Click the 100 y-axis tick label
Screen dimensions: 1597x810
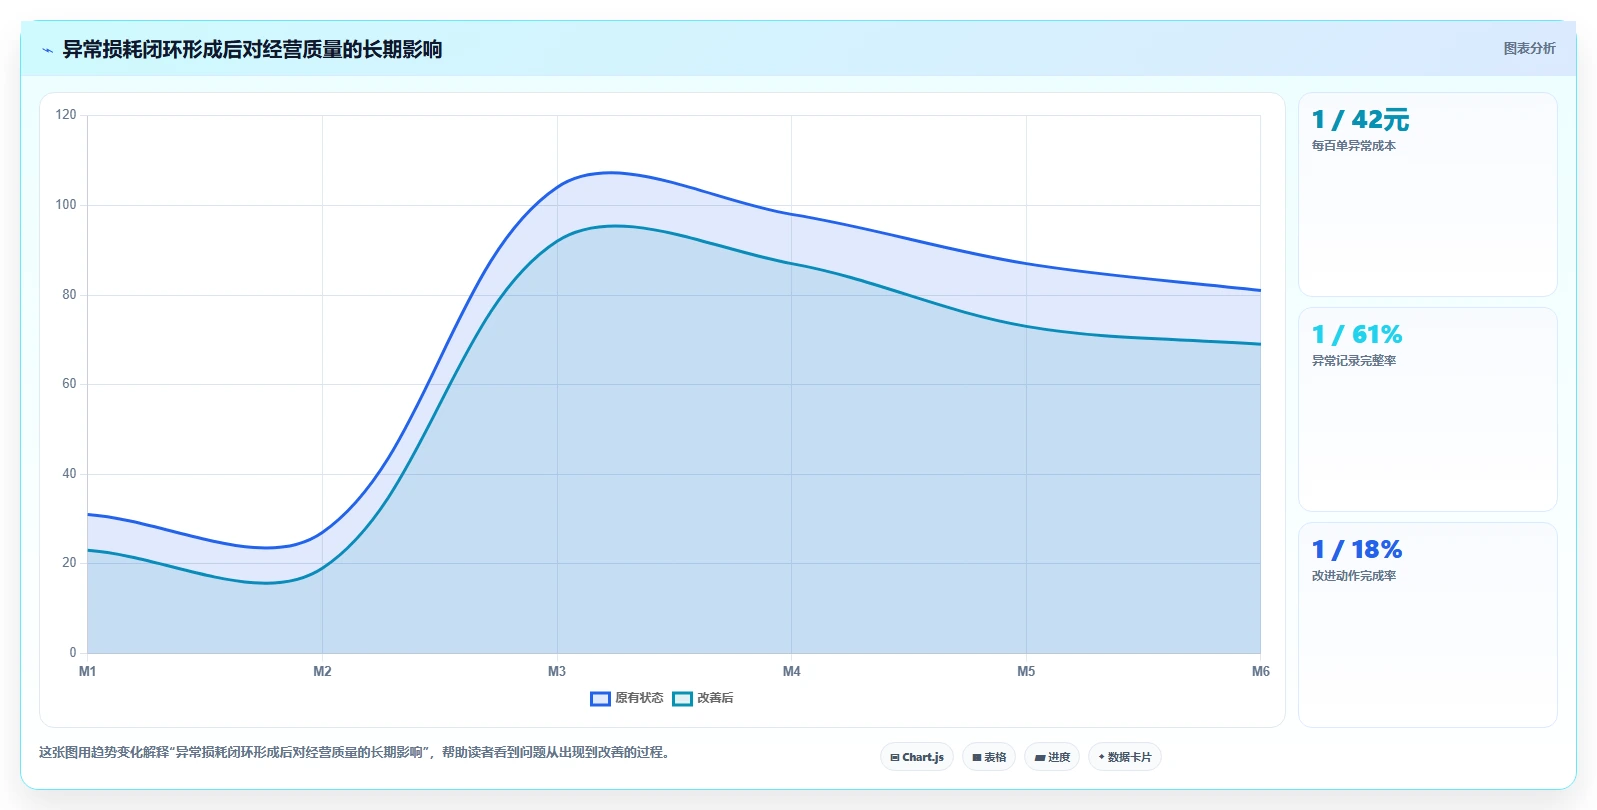(66, 205)
